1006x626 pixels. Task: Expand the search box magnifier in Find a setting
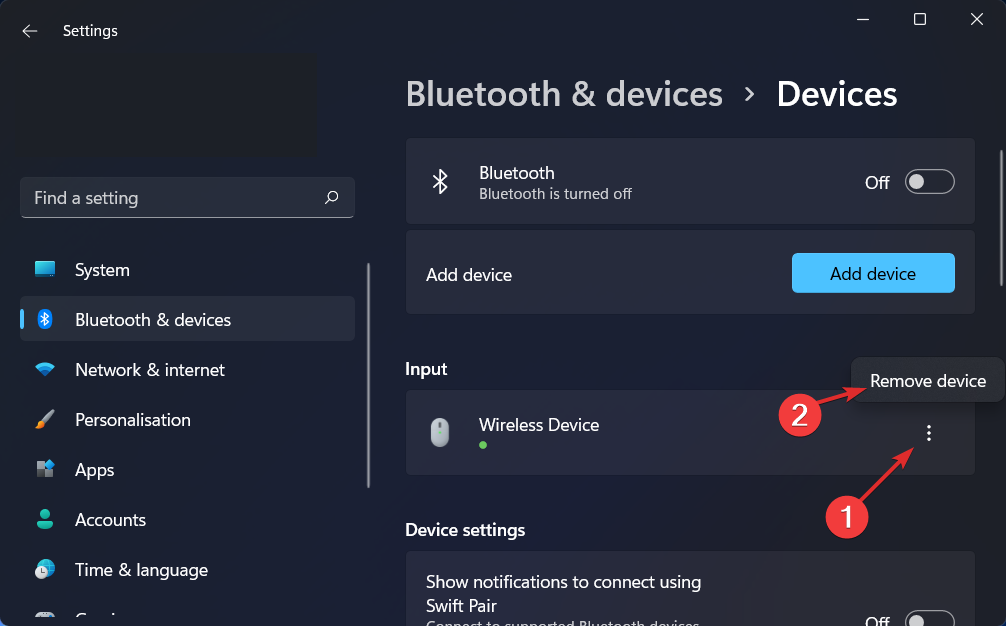coord(331,197)
